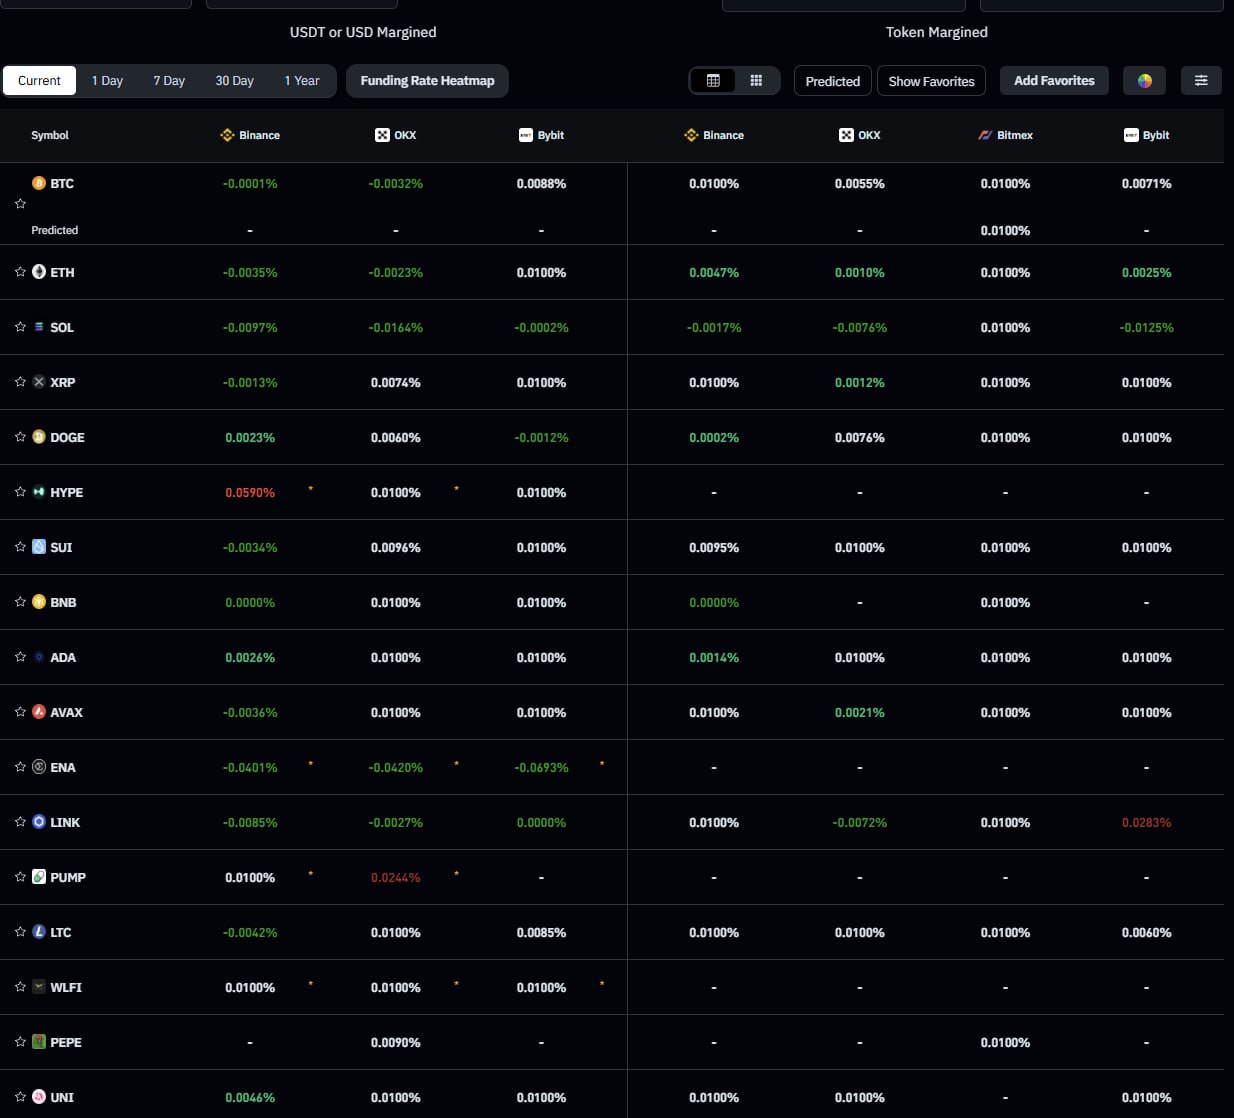
Task: Click the Show Favorites button
Action: pos(931,81)
